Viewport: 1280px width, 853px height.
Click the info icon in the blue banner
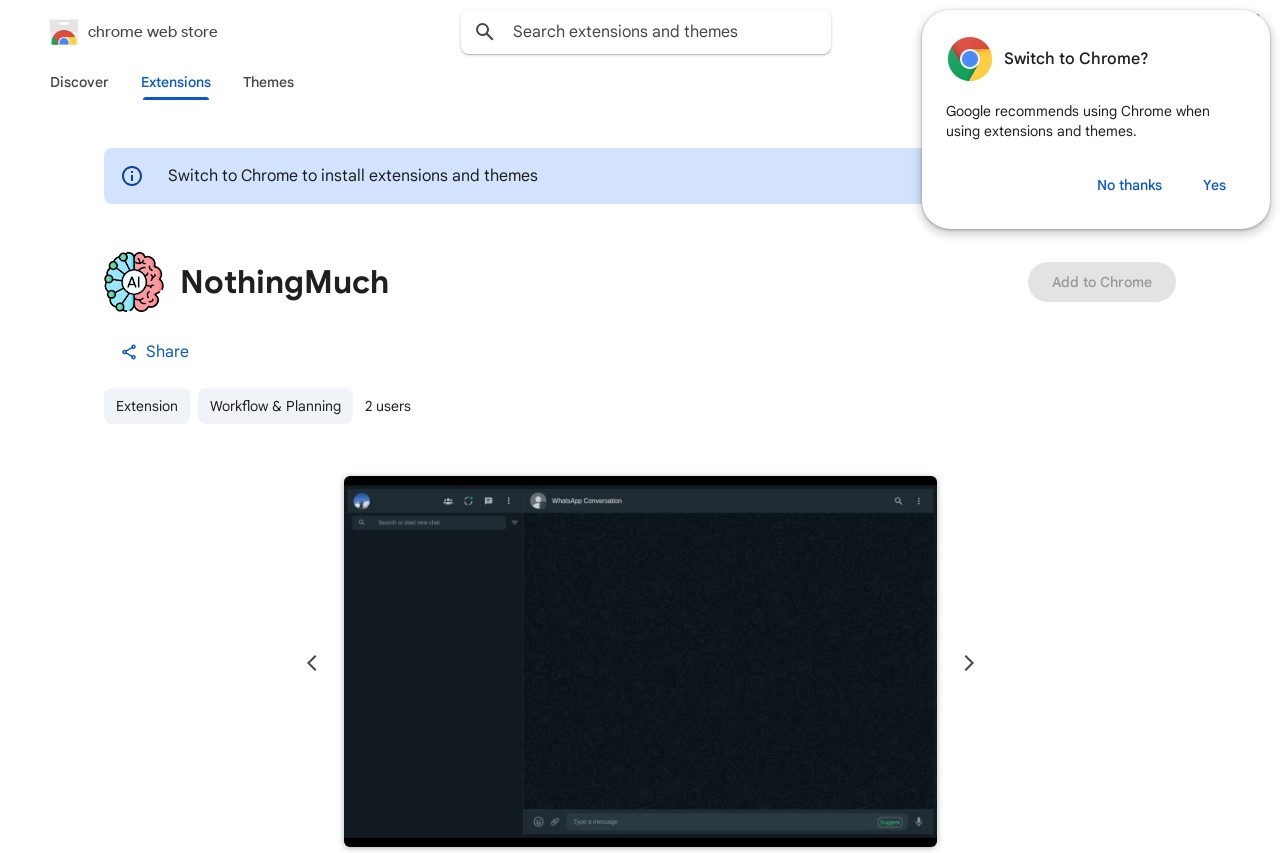tap(132, 176)
